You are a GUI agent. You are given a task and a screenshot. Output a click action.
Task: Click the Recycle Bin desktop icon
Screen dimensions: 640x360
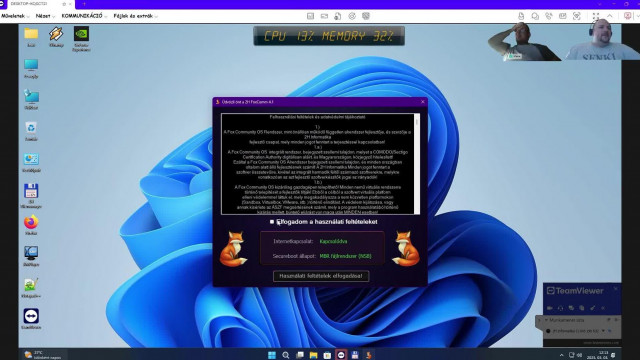[x=31, y=131]
